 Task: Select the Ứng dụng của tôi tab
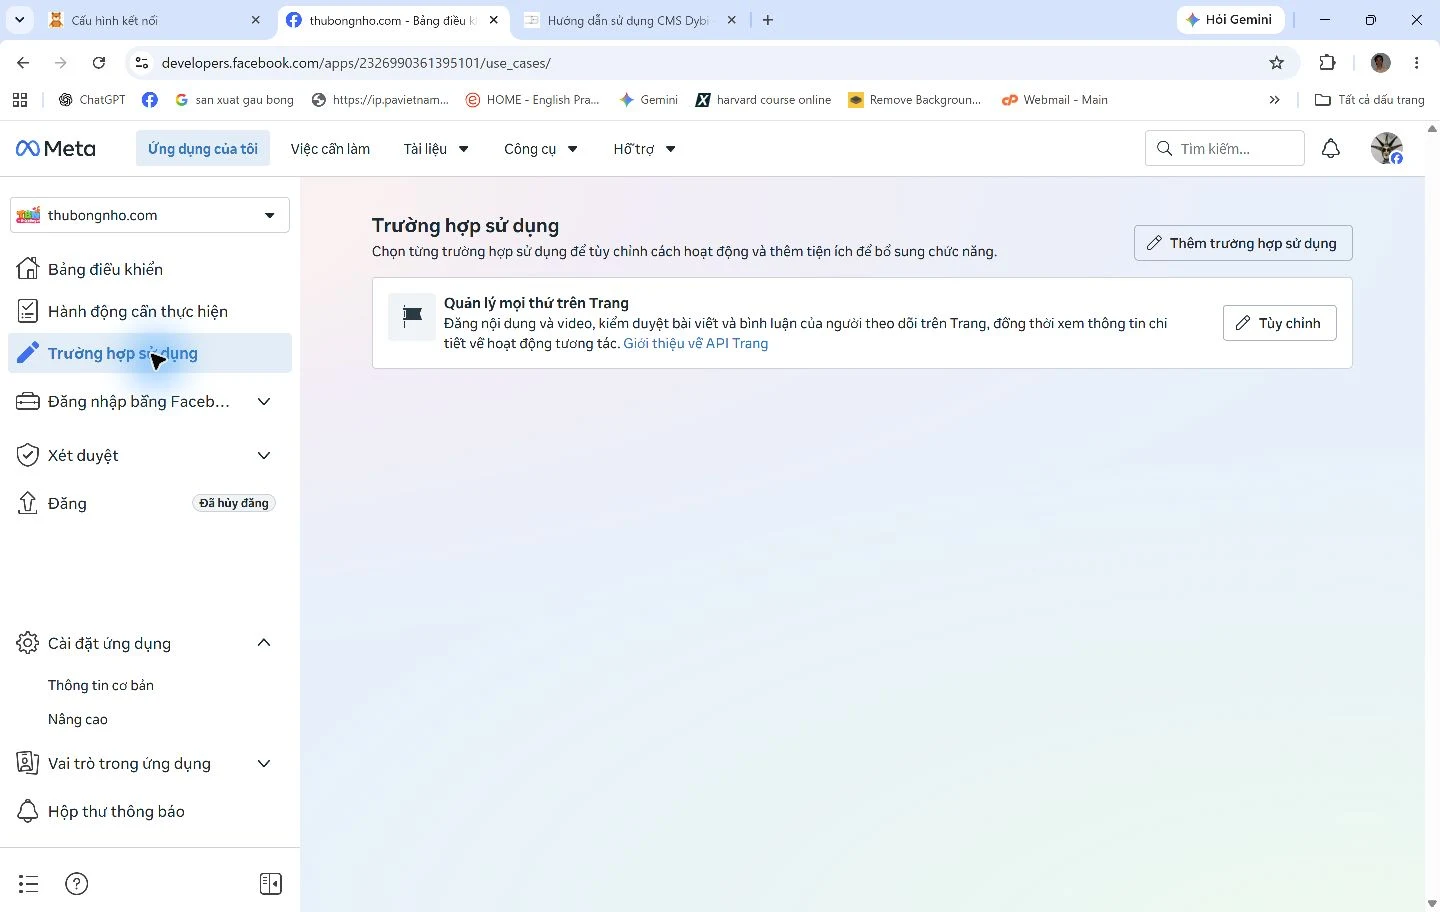203,149
